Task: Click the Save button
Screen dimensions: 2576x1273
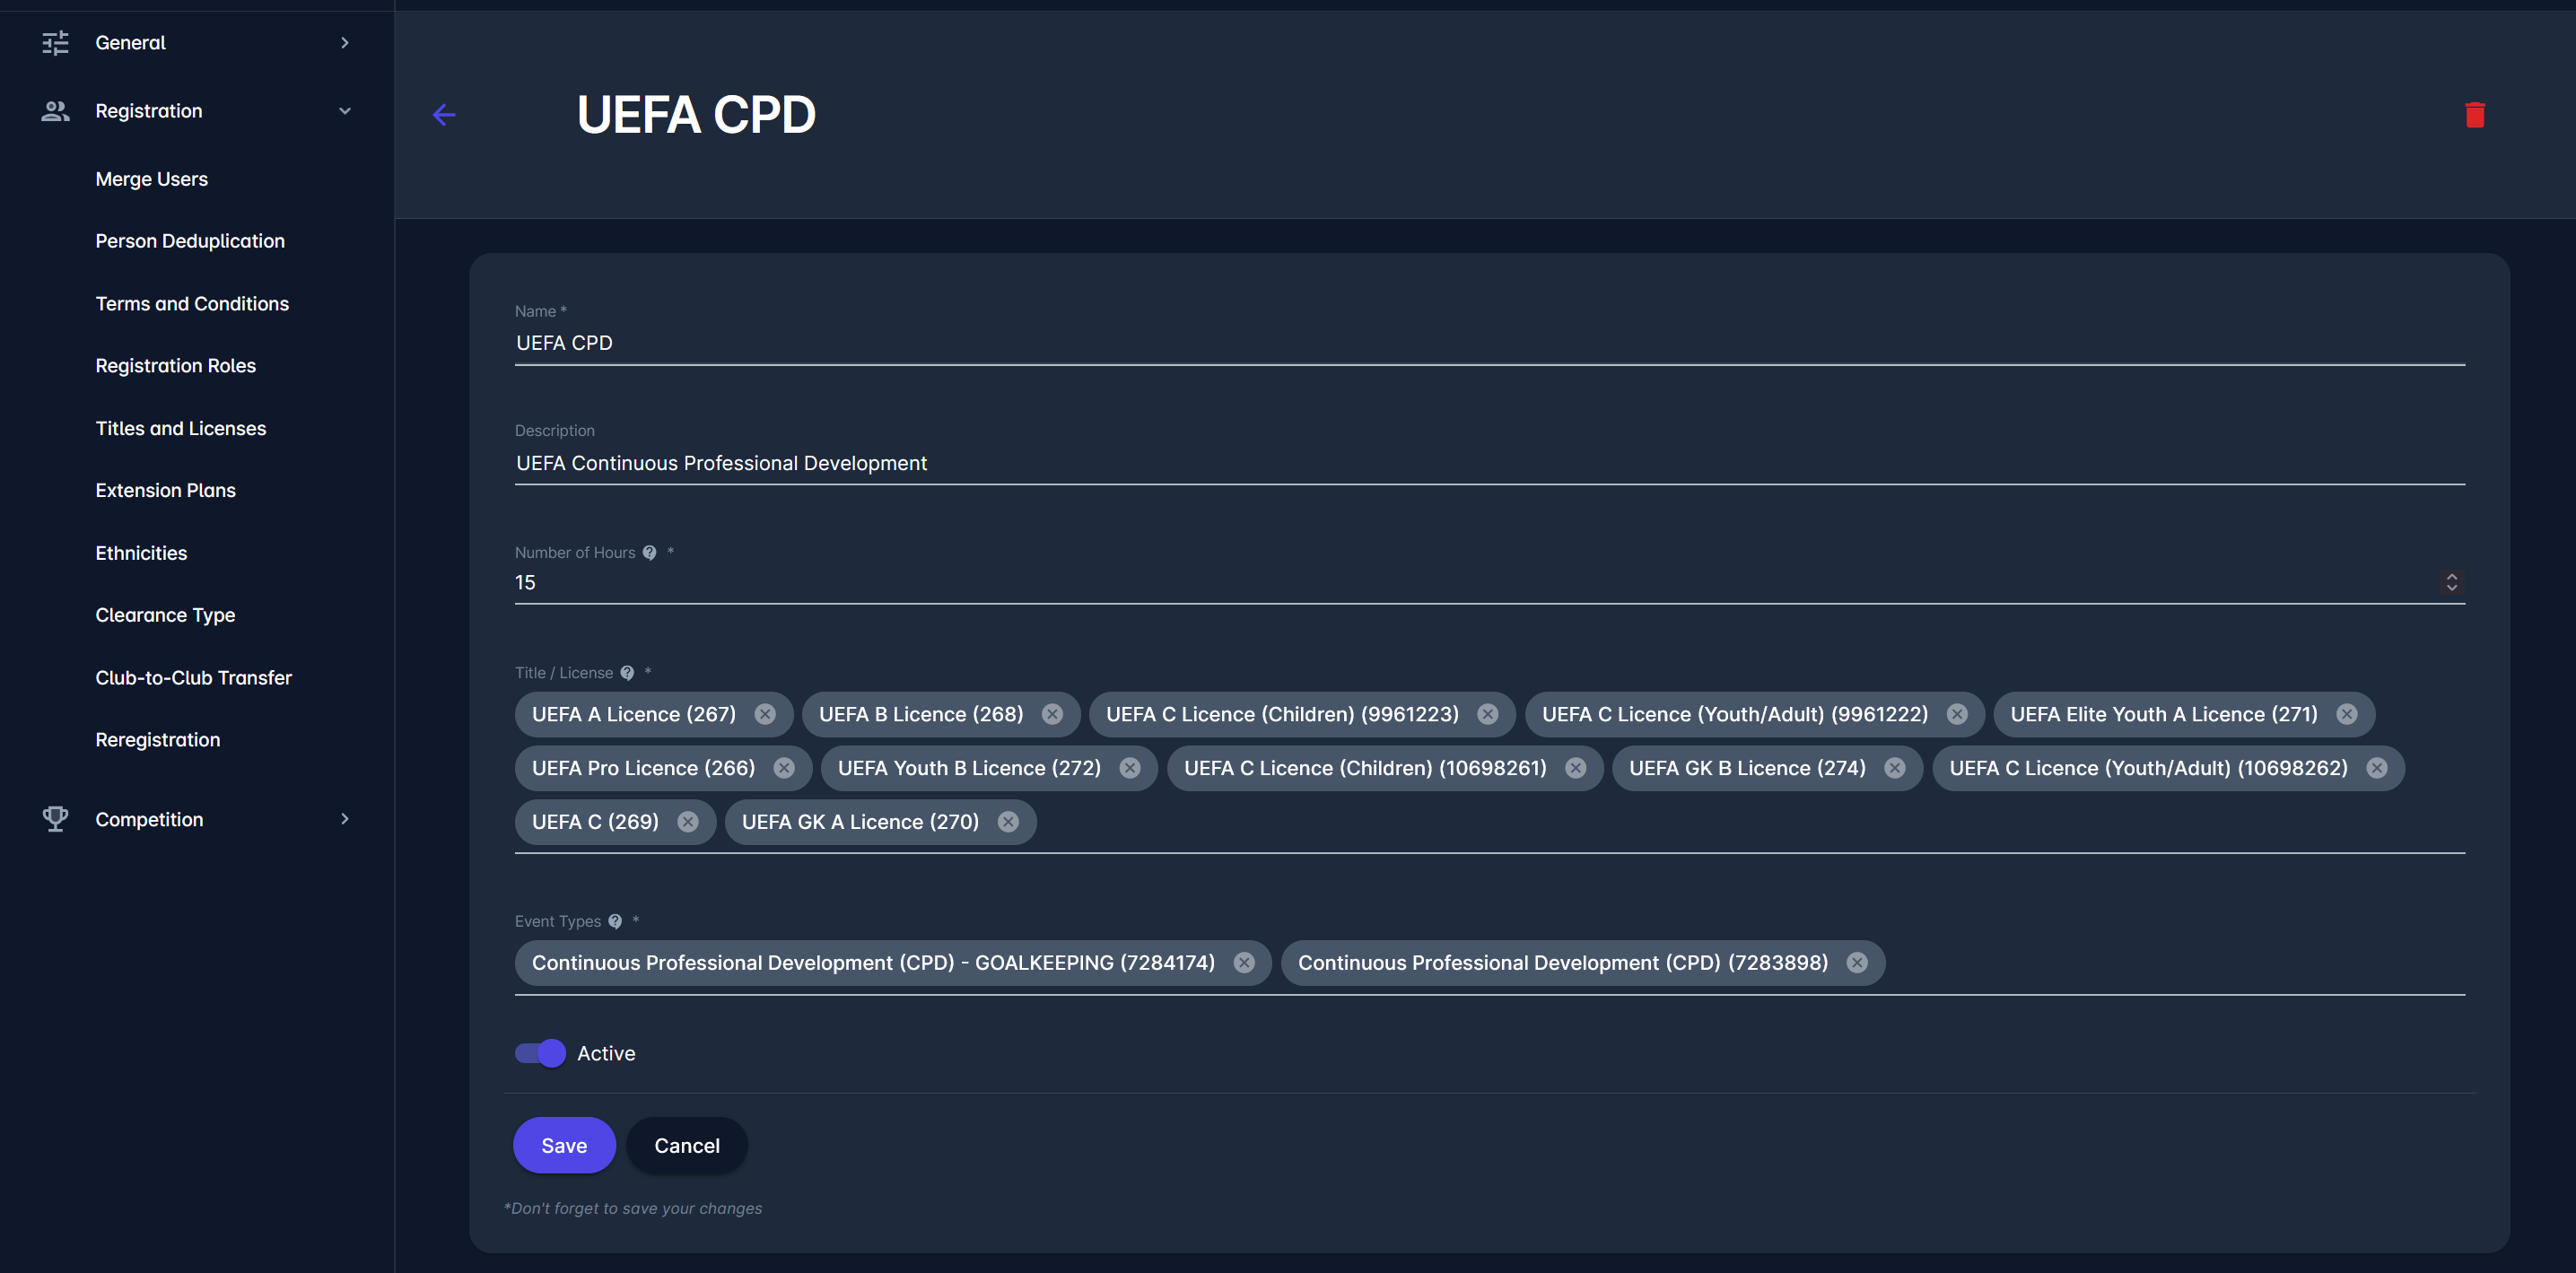Action: (x=564, y=1145)
